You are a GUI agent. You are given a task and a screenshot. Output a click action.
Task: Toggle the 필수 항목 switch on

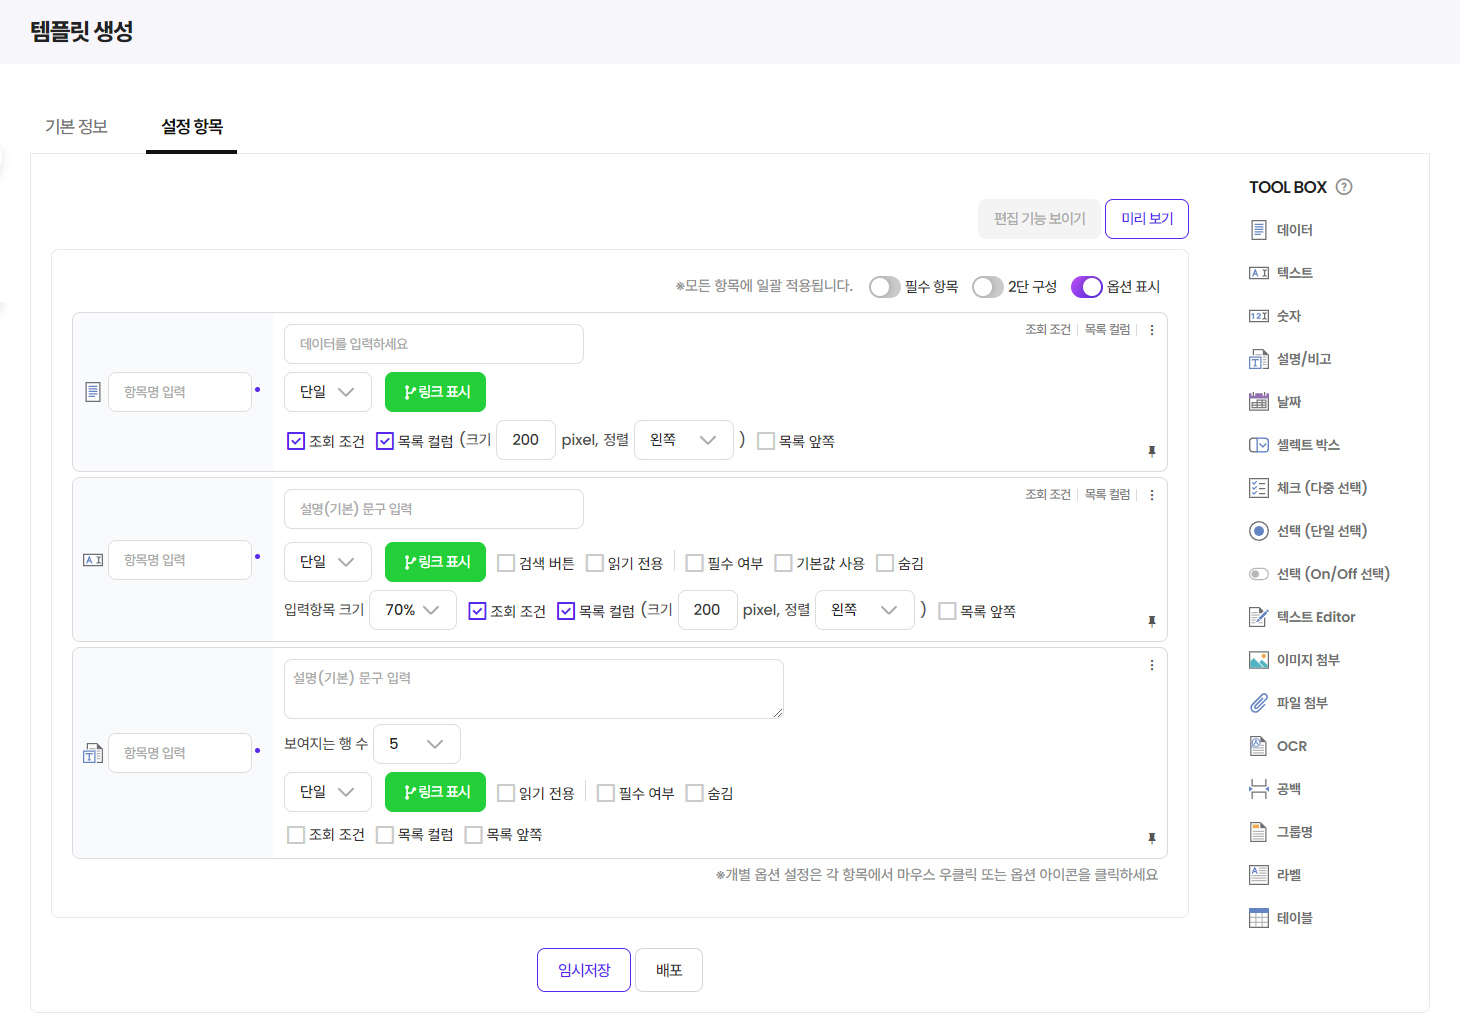click(884, 287)
